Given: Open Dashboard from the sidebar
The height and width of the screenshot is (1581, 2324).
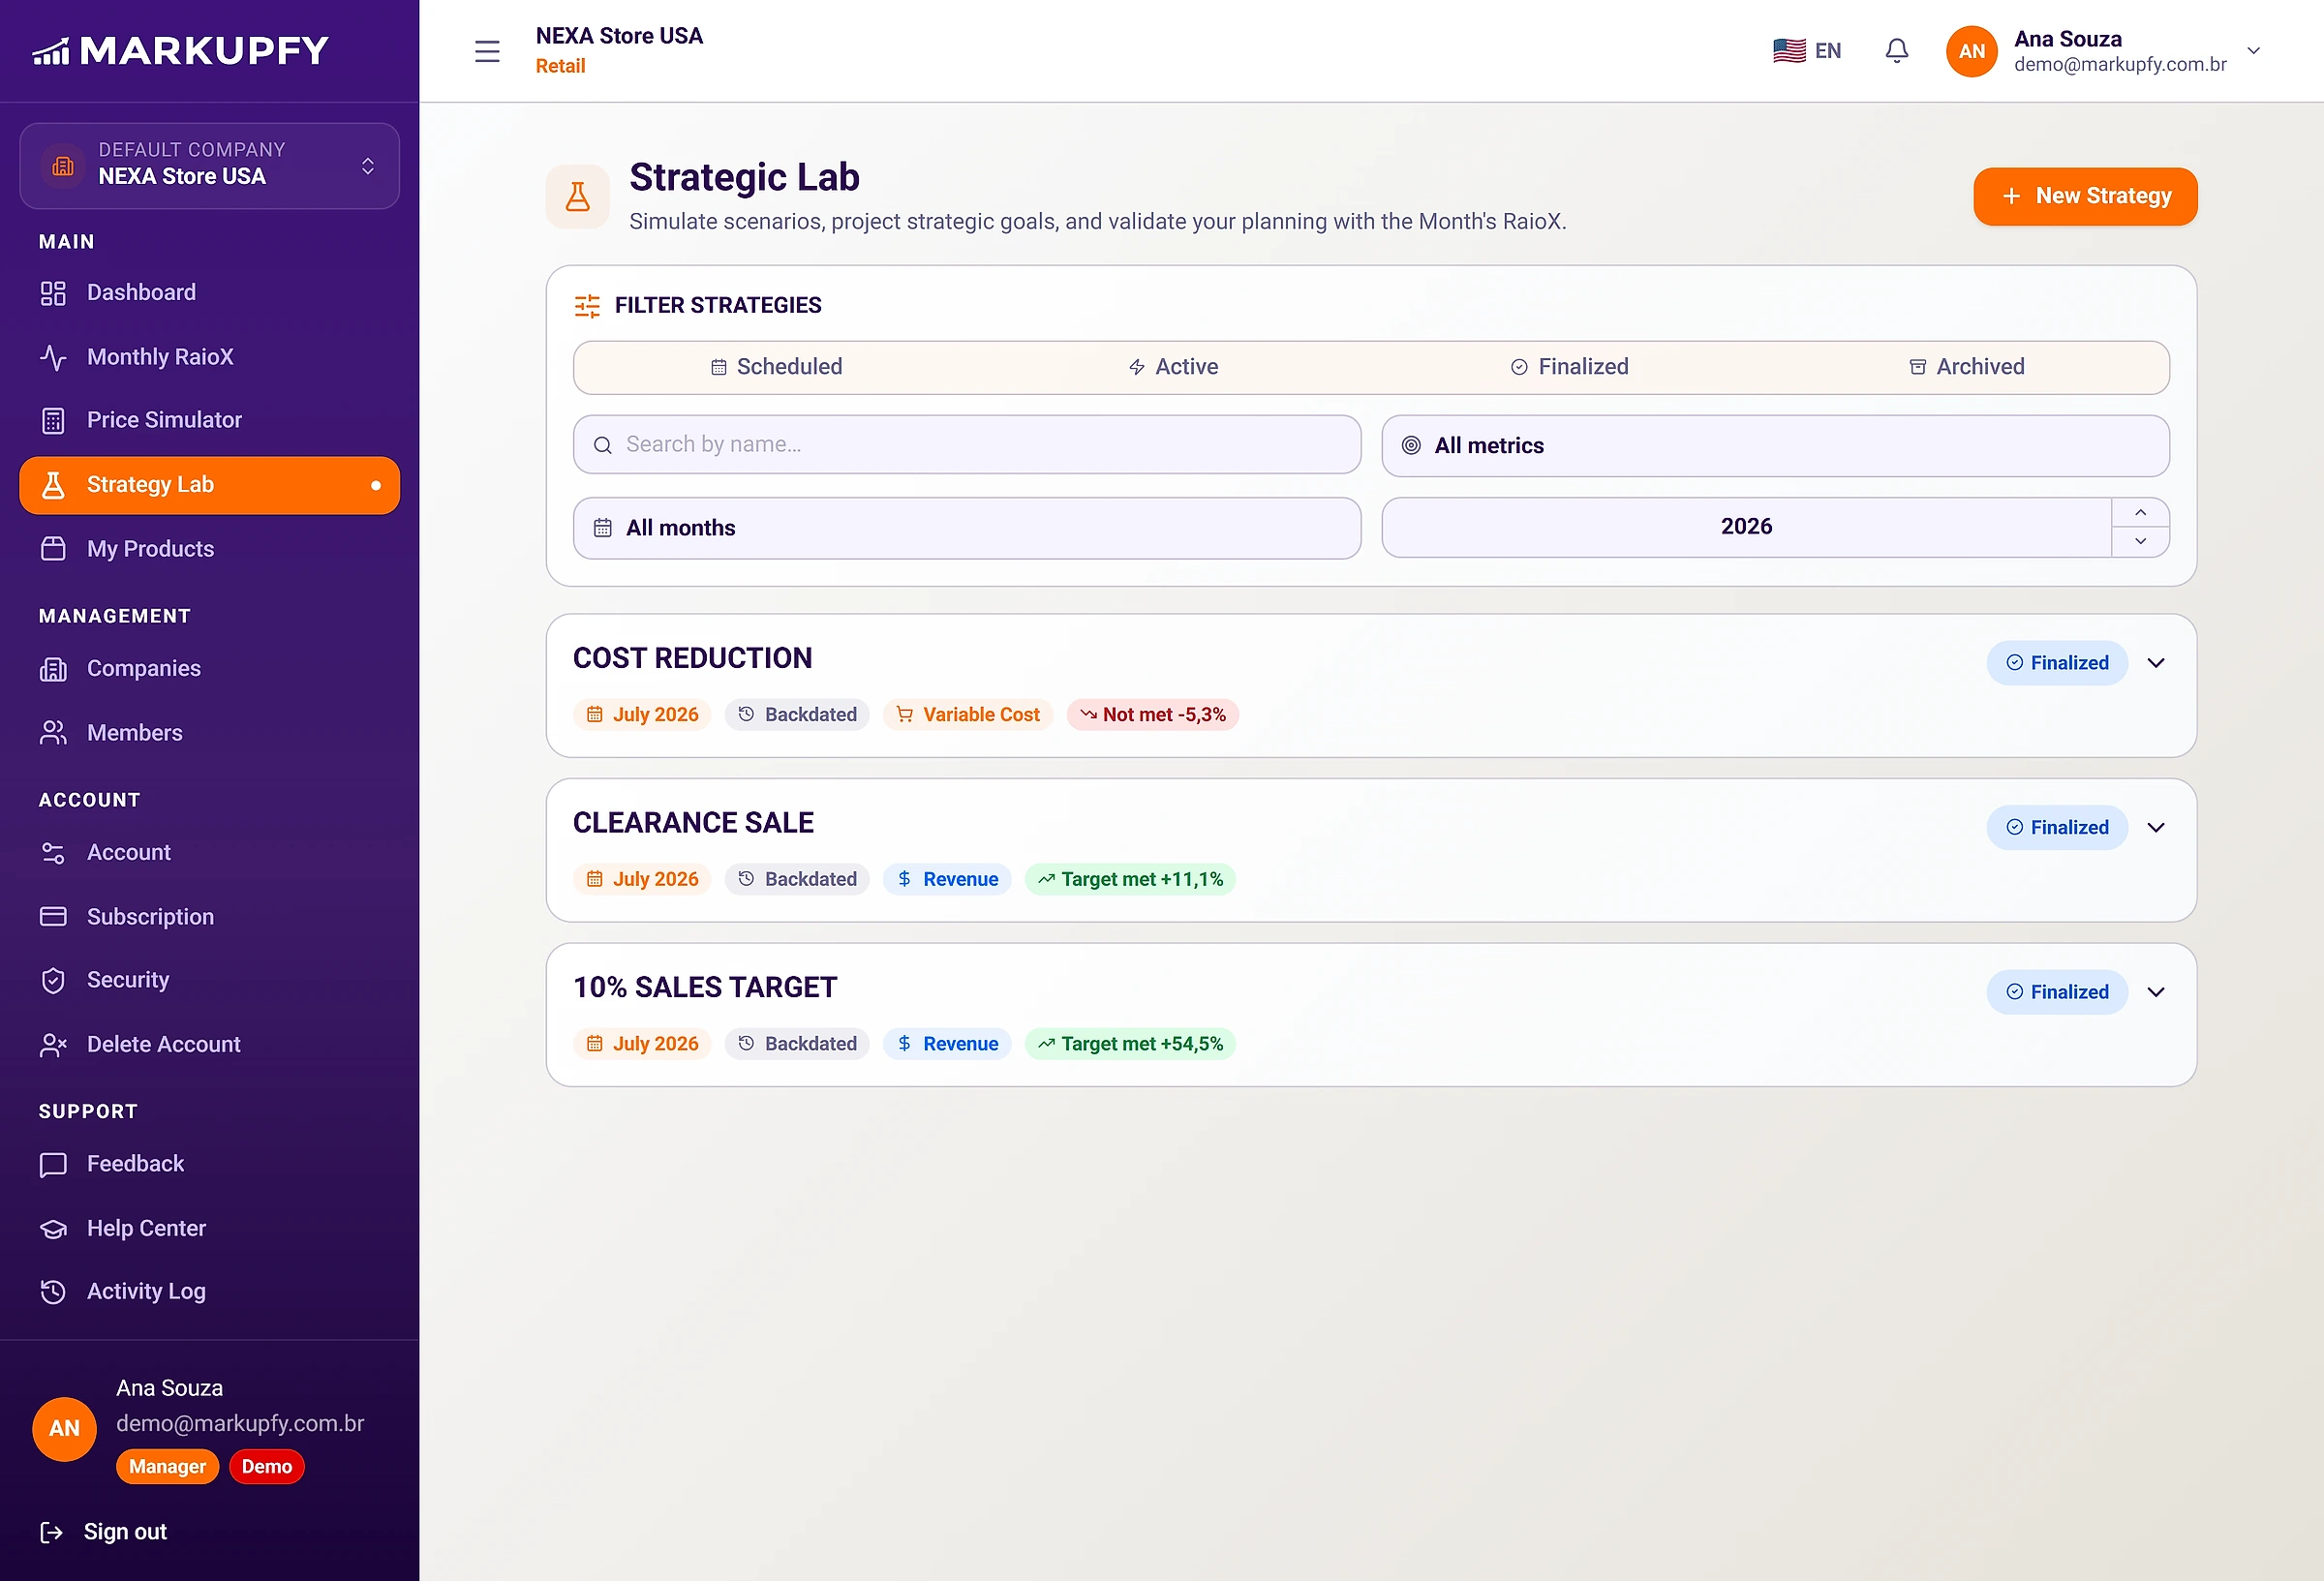Looking at the screenshot, I should click(x=209, y=293).
